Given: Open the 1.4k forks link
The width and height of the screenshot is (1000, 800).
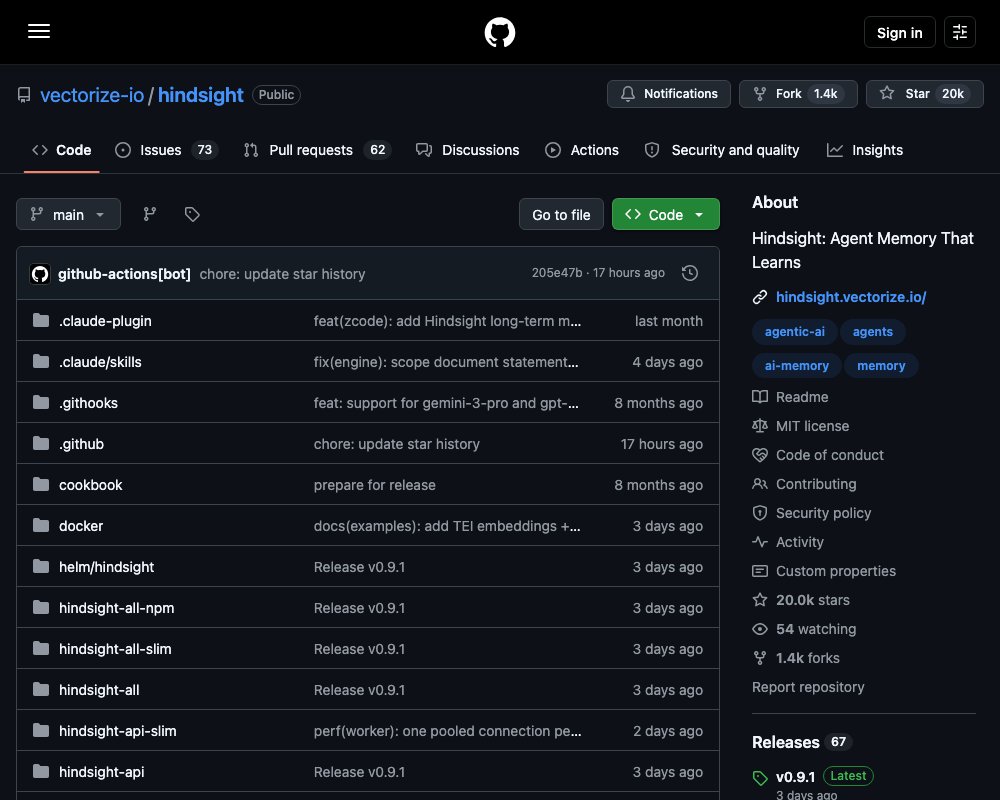Looking at the screenshot, I should [807, 658].
